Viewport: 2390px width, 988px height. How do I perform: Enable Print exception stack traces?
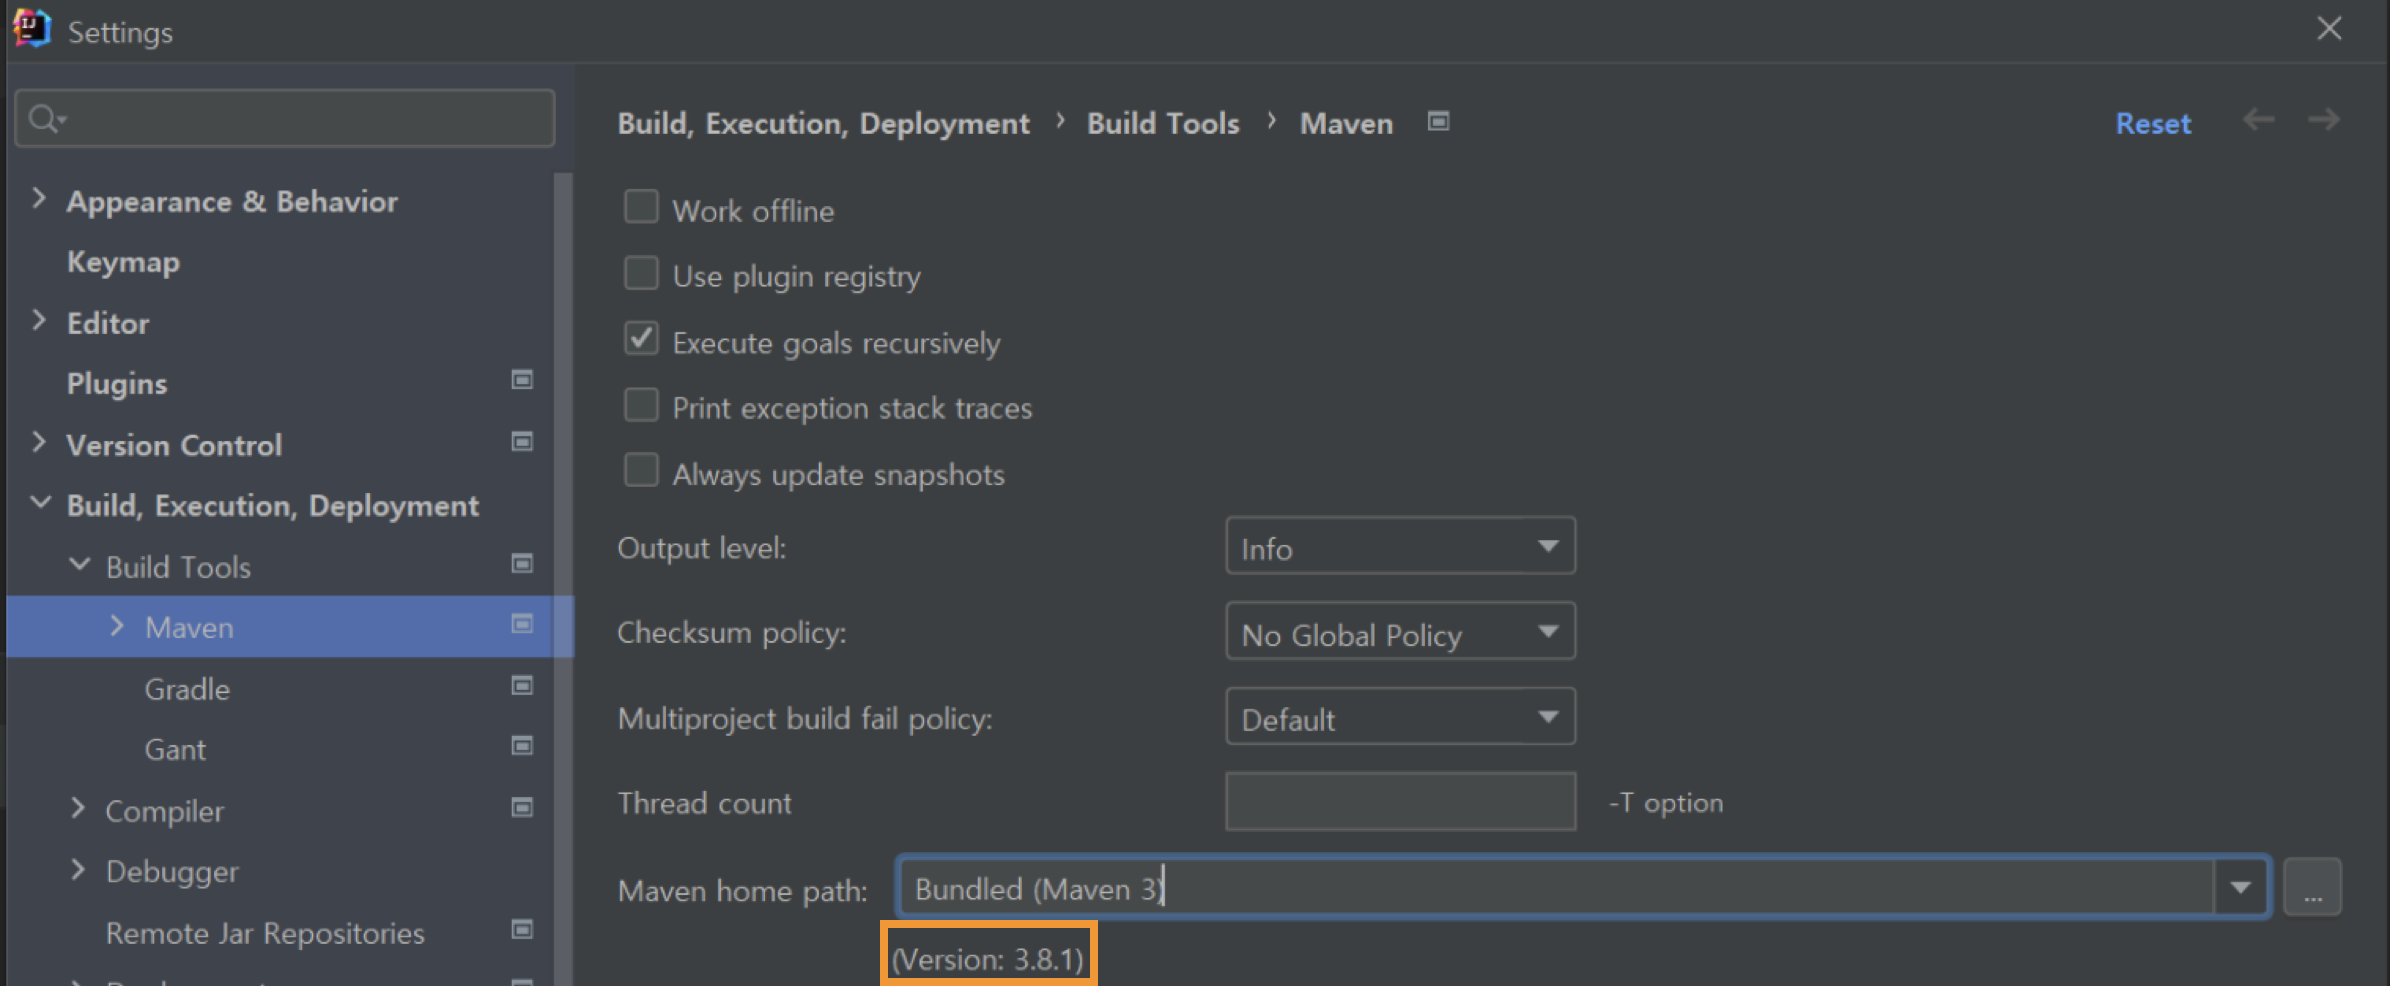point(641,405)
